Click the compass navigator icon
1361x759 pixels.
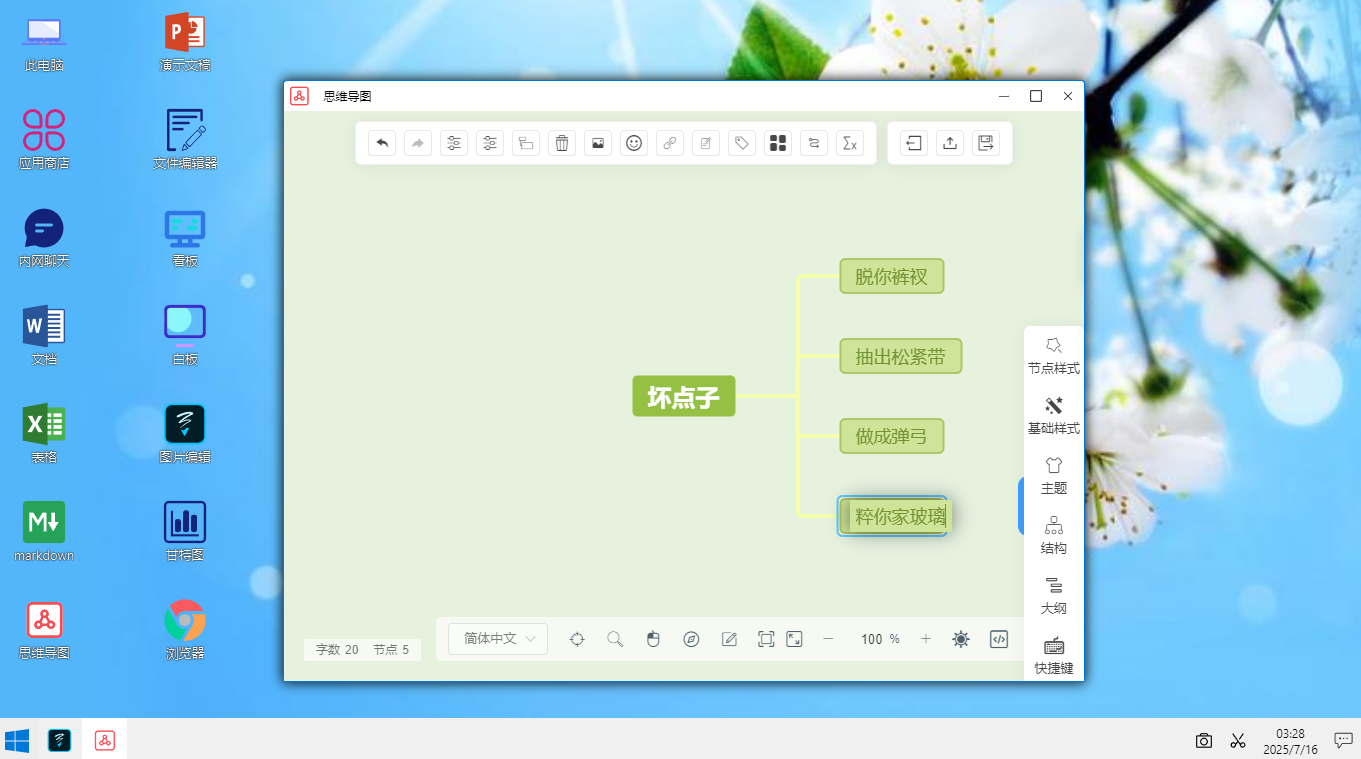(691, 639)
